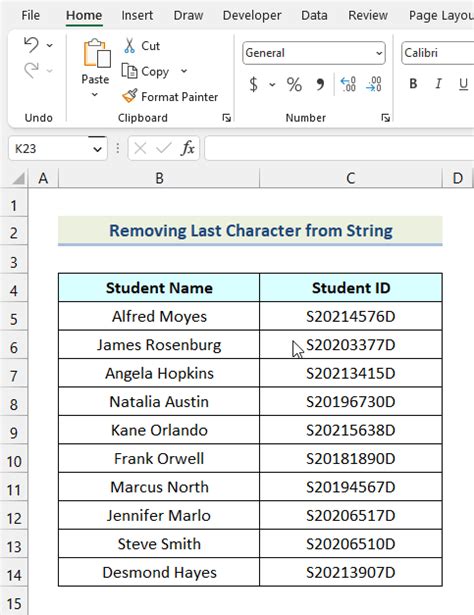Open the Insert ribbon tab
This screenshot has height=615, width=474.
[x=137, y=15]
